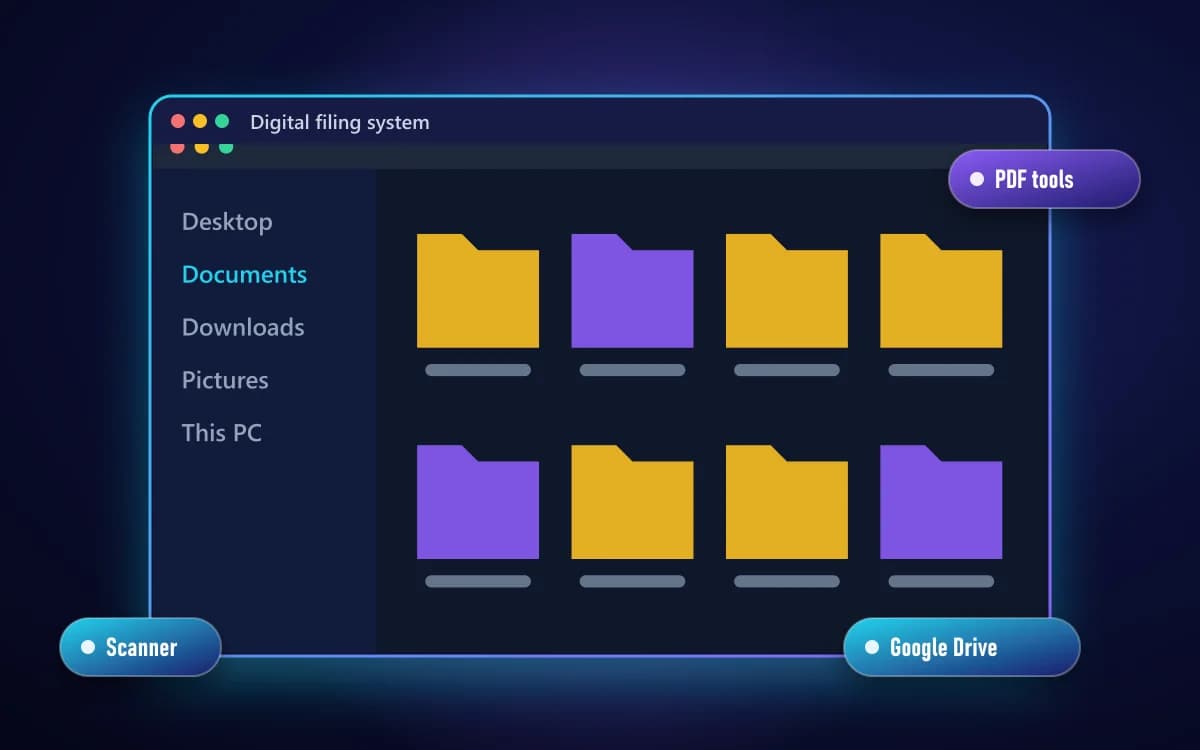This screenshot has height=750, width=1200.
Task: Open the purple folder in the top row
Action: 632,291
